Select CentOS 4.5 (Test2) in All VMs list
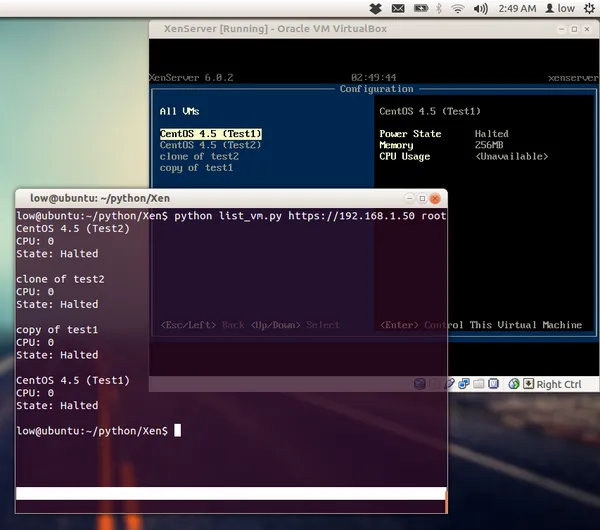 click(210, 145)
